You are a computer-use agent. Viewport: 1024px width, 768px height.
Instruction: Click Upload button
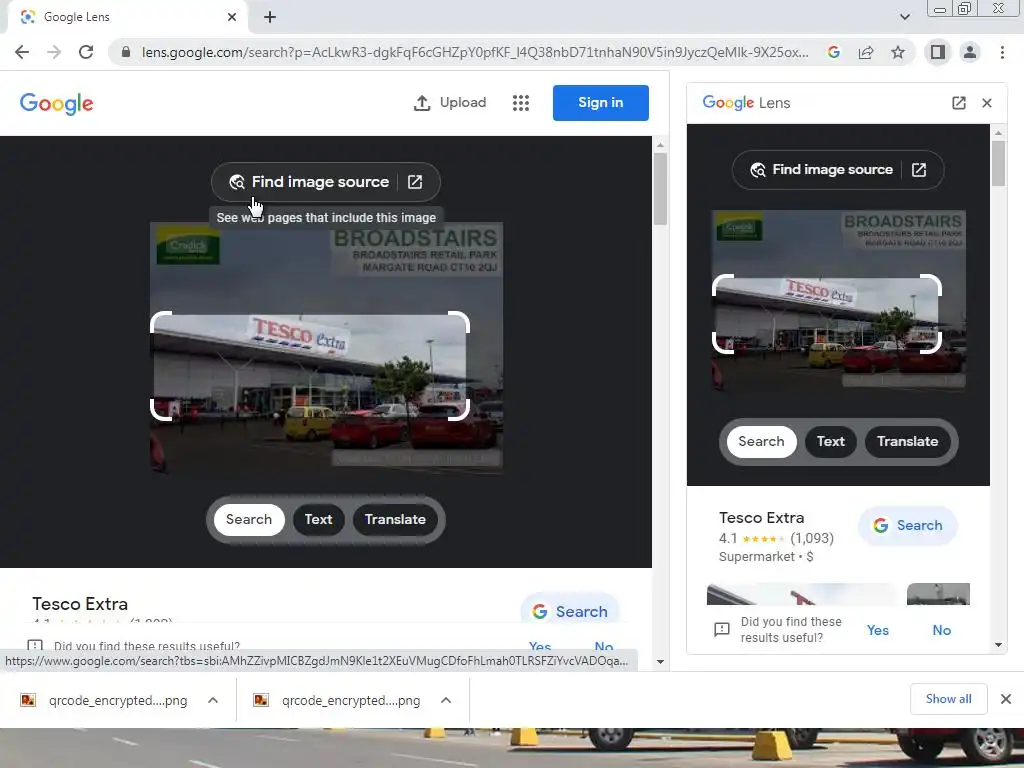tap(450, 103)
